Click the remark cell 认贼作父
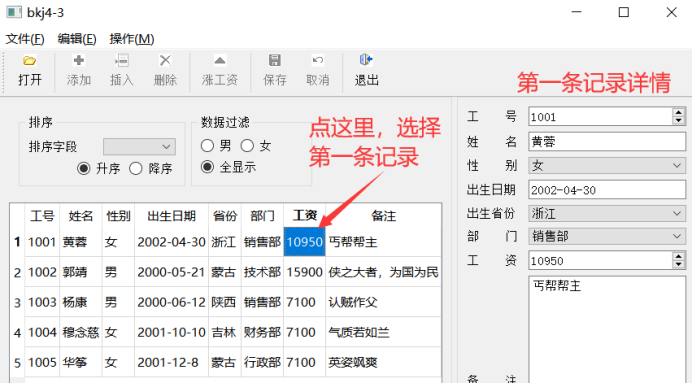The height and width of the screenshot is (384, 693). click(383, 302)
